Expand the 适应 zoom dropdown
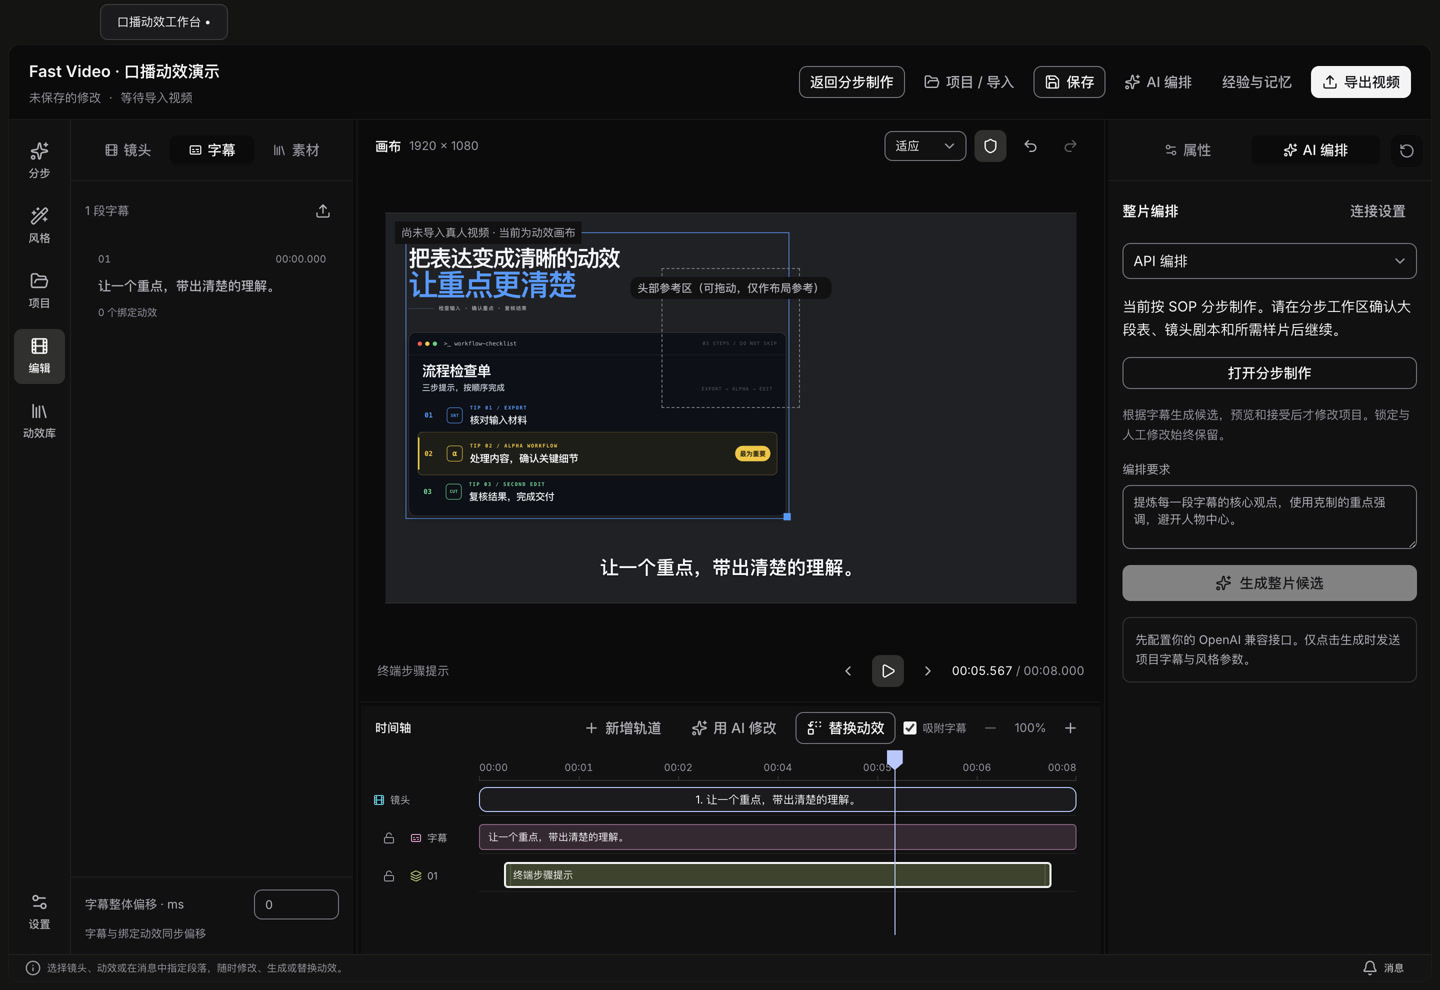This screenshot has height=990, width=1440. [x=925, y=146]
